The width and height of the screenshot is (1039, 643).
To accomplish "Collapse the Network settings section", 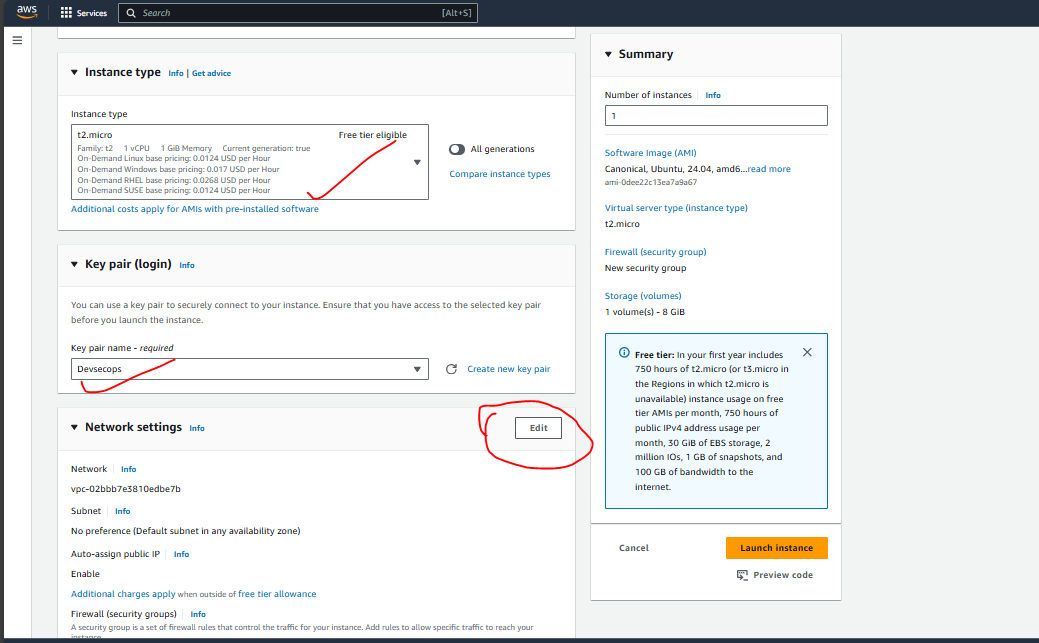I will (x=74, y=427).
